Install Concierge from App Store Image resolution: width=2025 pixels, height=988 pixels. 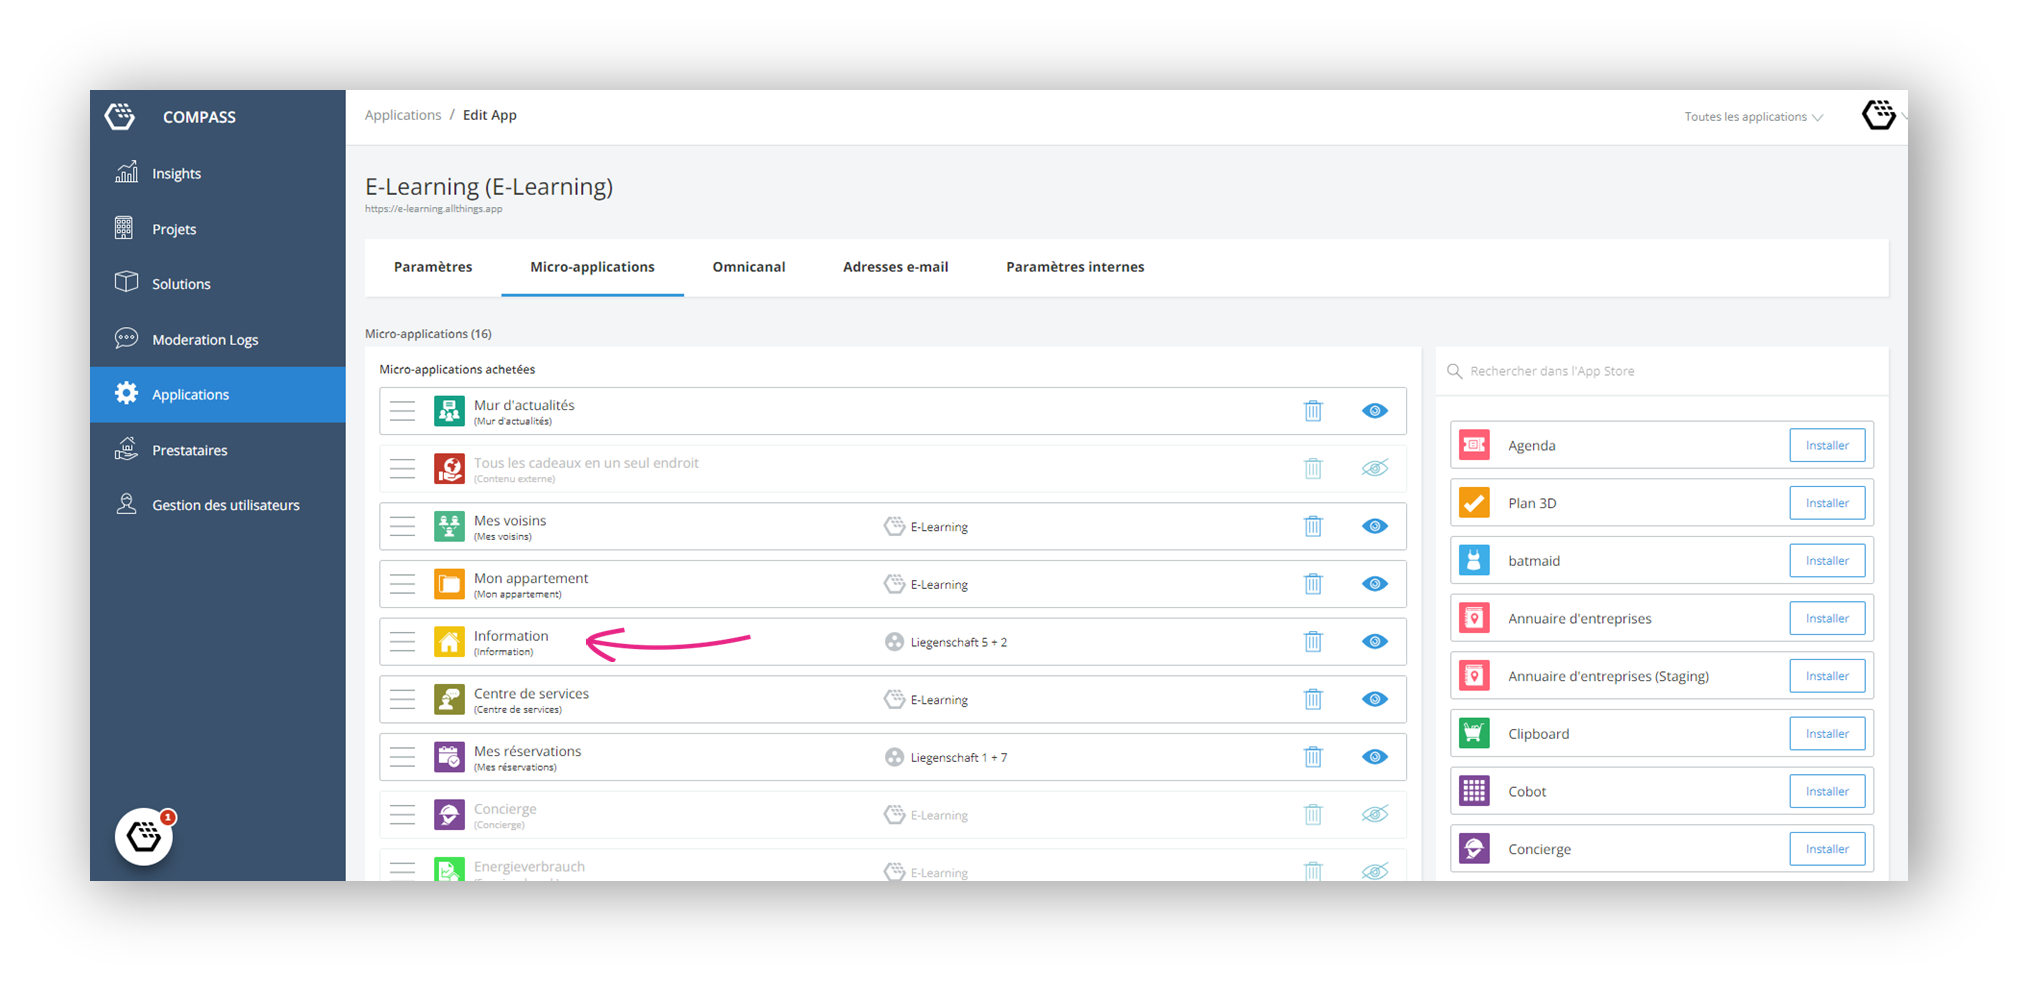point(1827,849)
